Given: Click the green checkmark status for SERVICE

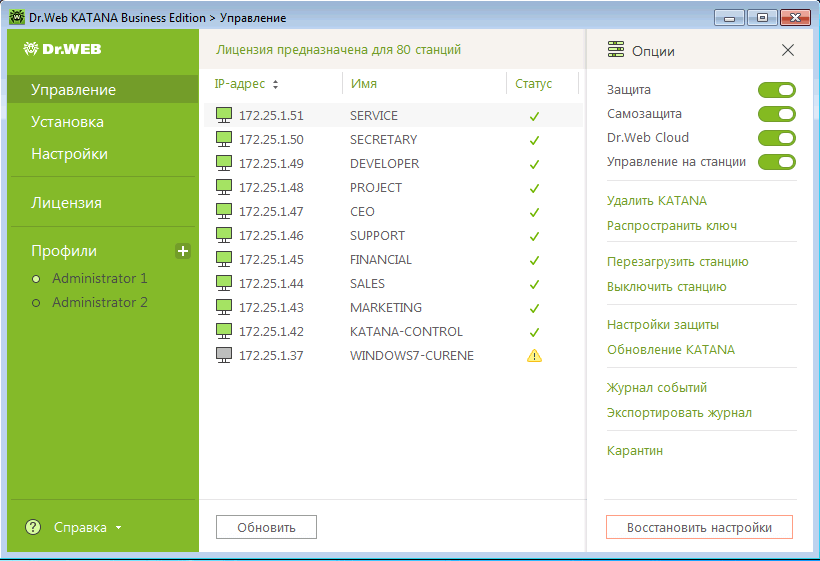Looking at the screenshot, I should click(x=534, y=116).
